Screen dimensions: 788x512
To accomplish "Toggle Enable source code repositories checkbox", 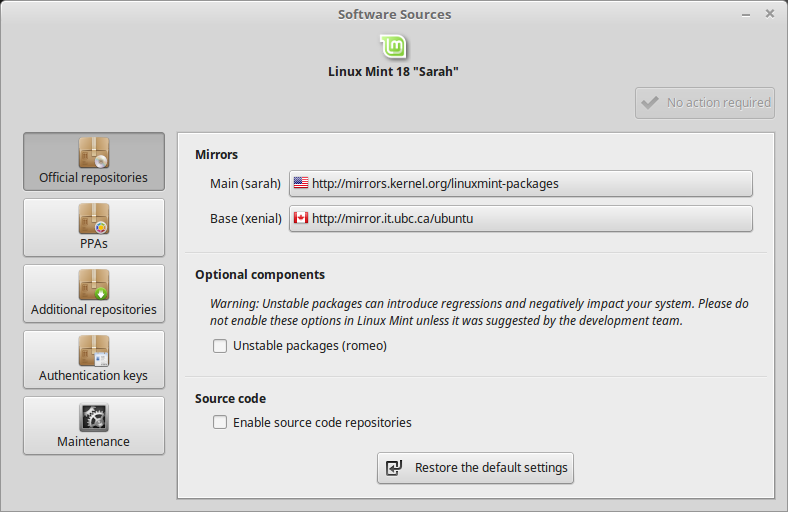I will click(220, 423).
